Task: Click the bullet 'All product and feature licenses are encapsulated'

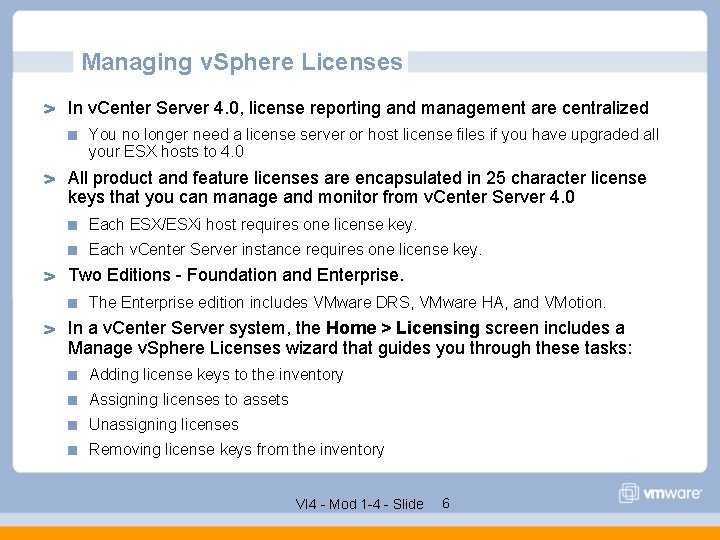Action: point(357,178)
